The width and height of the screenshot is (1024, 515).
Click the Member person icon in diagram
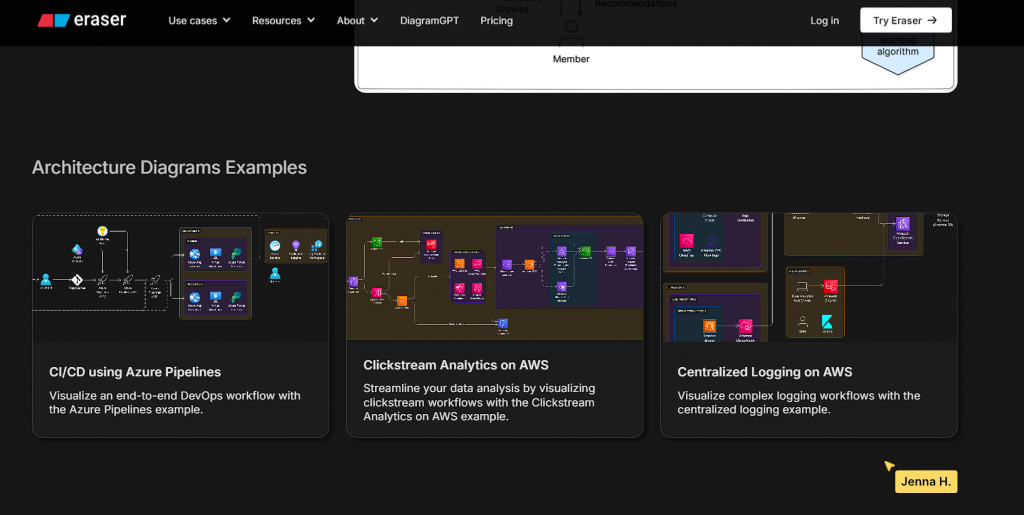click(x=571, y=34)
